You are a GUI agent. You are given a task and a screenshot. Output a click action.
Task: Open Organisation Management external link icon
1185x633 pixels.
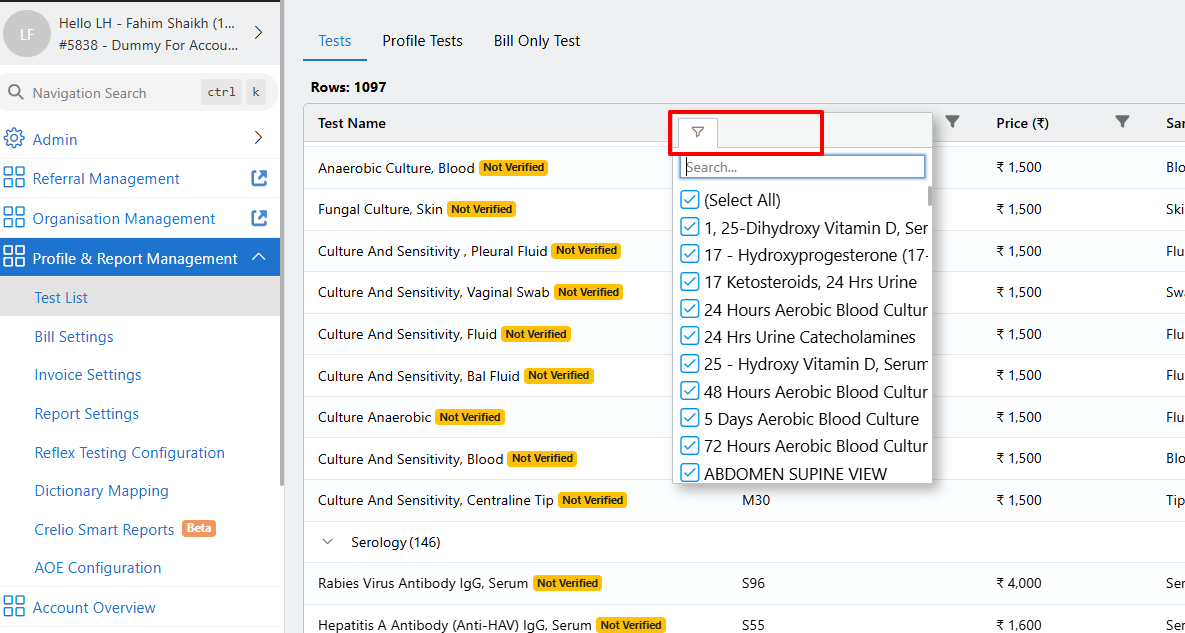[259, 218]
